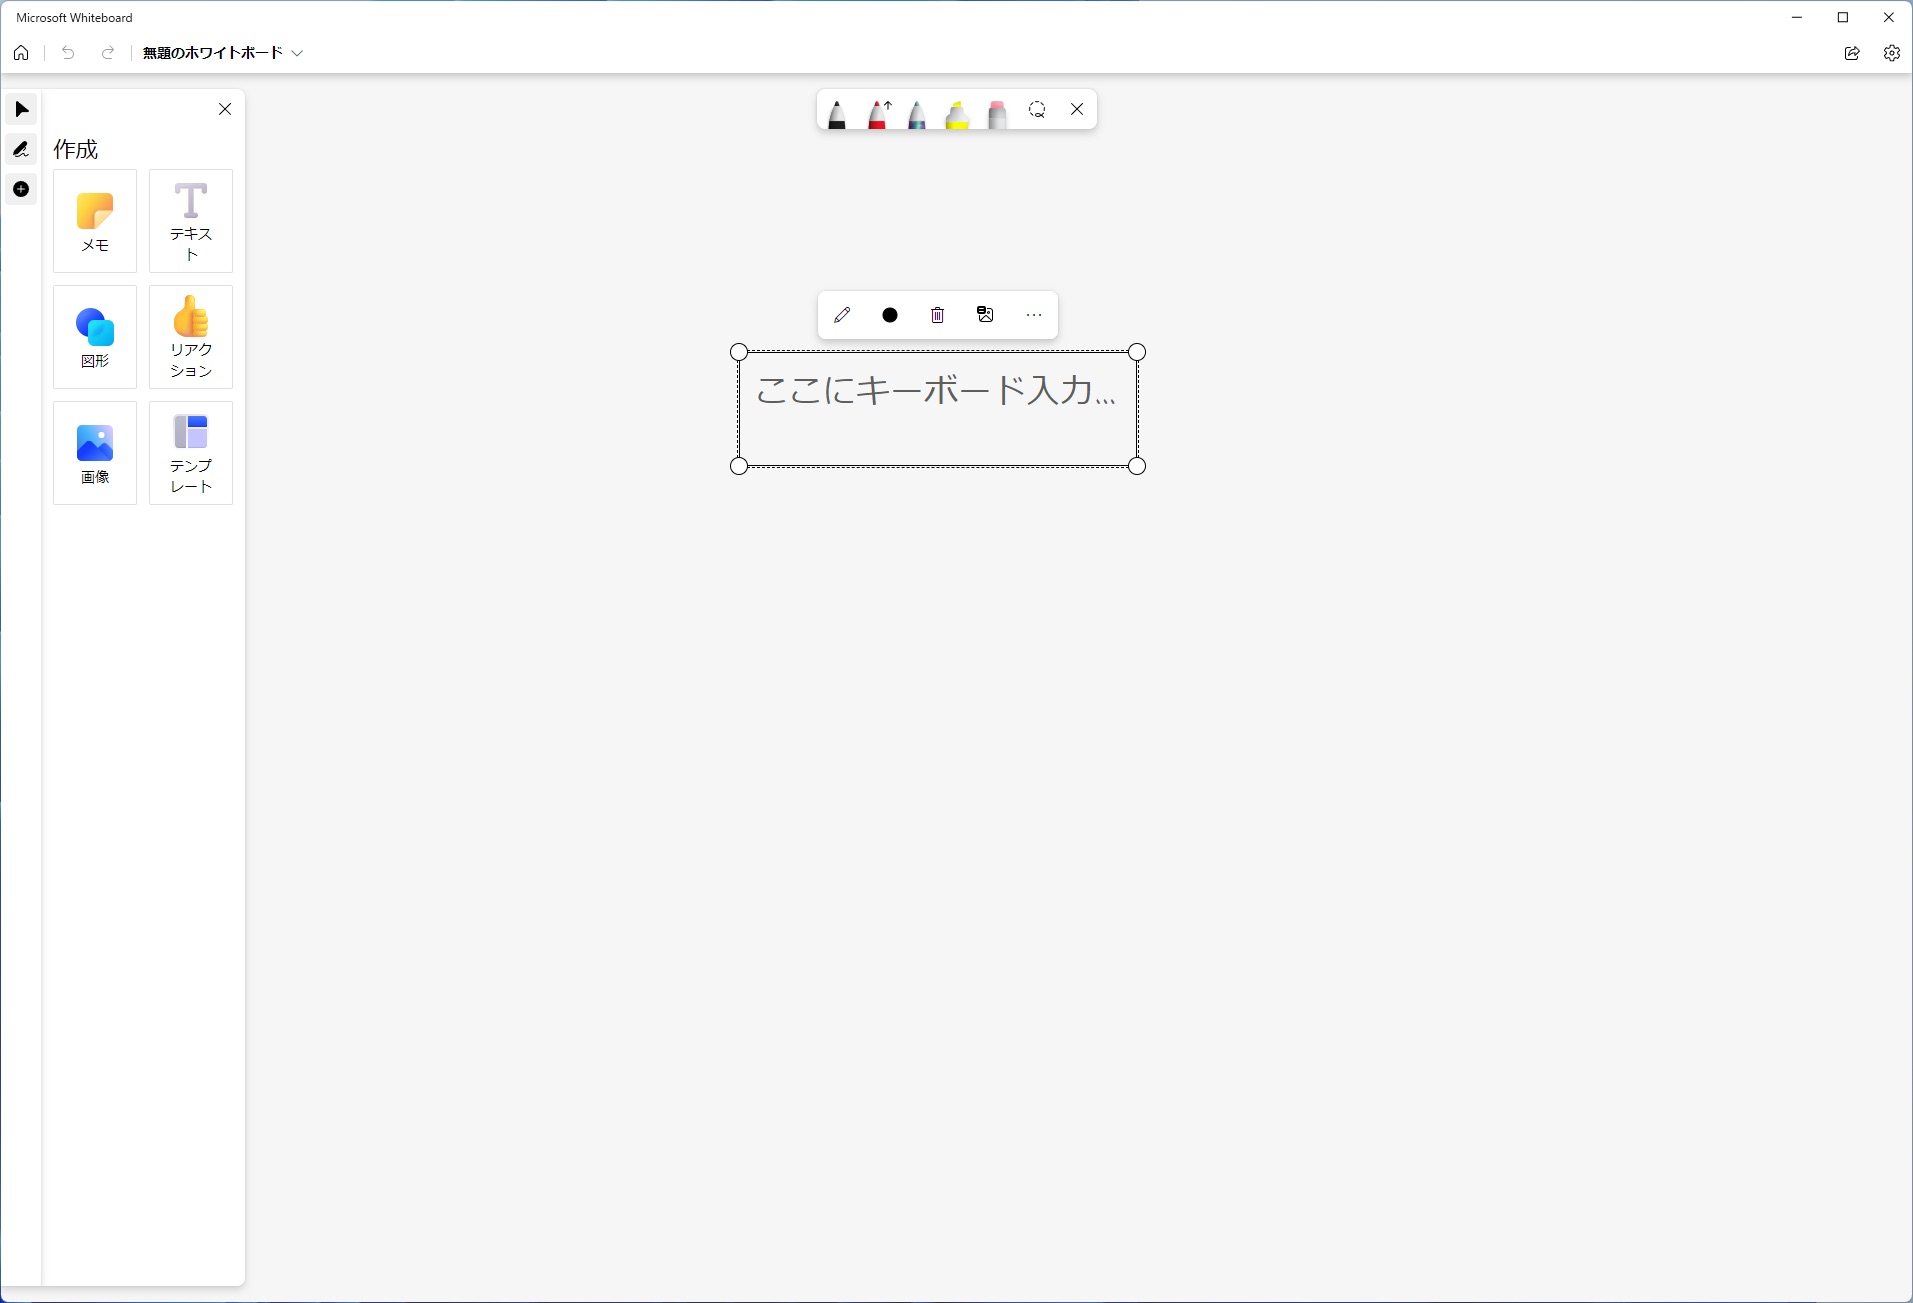Open the Create plus button
Image resolution: width=1913 pixels, height=1303 pixels.
pos(21,189)
